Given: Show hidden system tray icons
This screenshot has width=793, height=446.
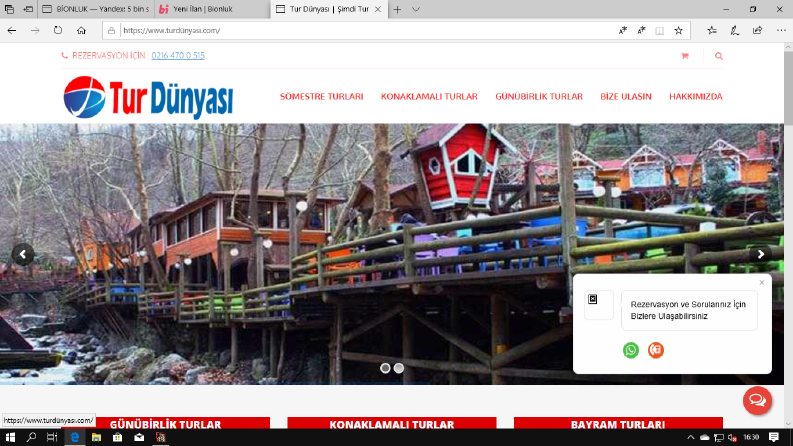Looking at the screenshot, I should 690,437.
